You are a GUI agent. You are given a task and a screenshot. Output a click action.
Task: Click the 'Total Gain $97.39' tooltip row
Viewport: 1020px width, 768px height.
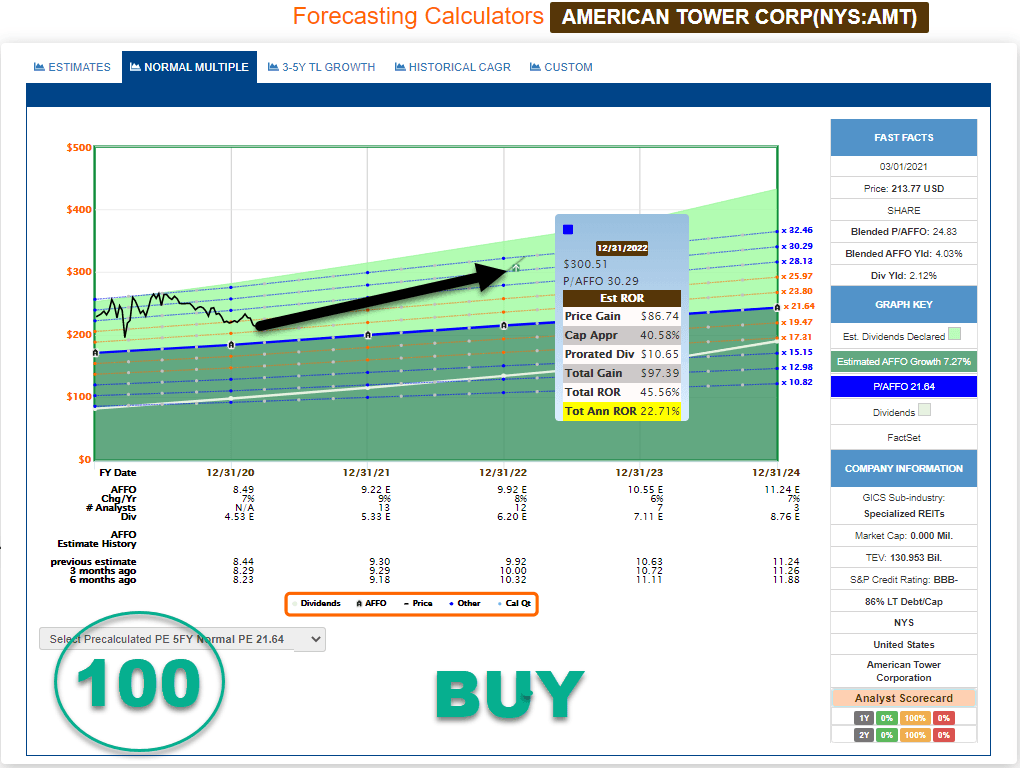pyautogui.click(x=622, y=373)
